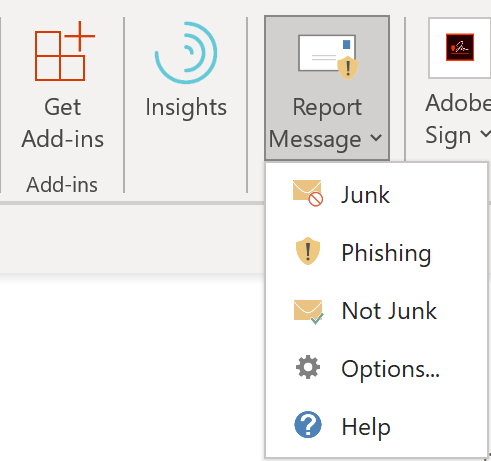This screenshot has height=461, width=491.
Task: Expand the Report Message dropdown chevron
Action: [x=376, y=137]
